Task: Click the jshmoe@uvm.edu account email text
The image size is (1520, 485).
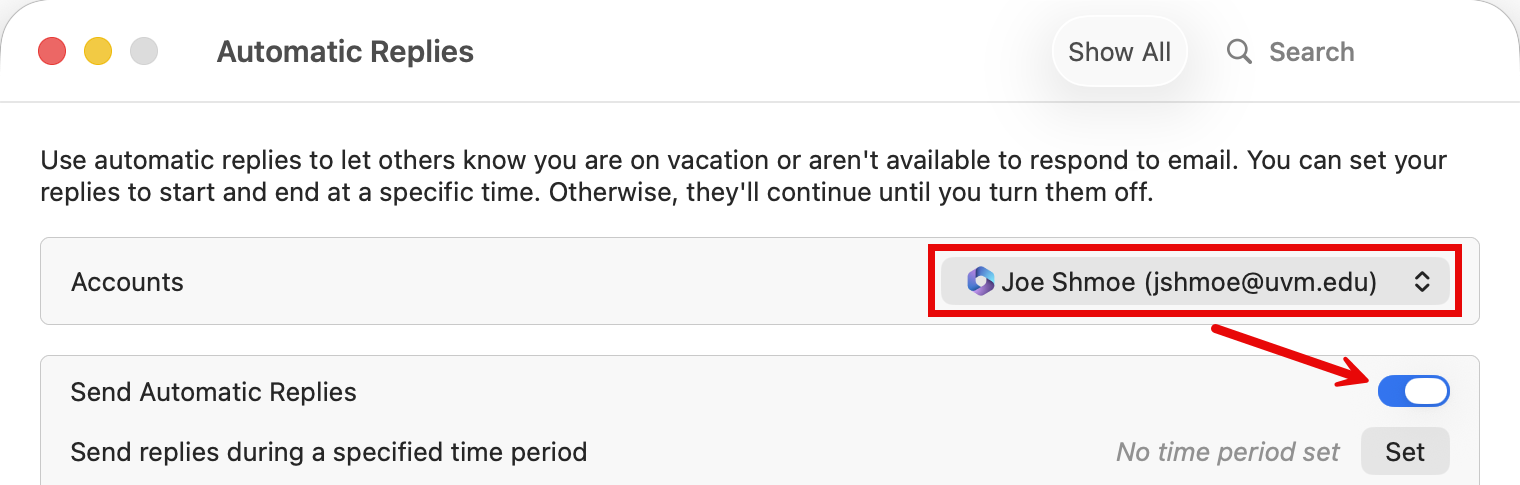Action: [x=1264, y=283]
